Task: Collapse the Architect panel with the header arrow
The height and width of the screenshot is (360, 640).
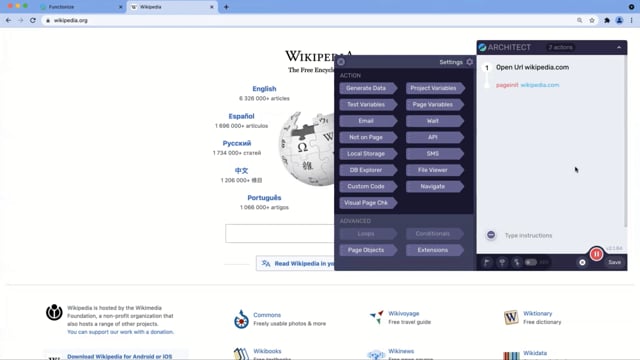Action: pos(619,47)
